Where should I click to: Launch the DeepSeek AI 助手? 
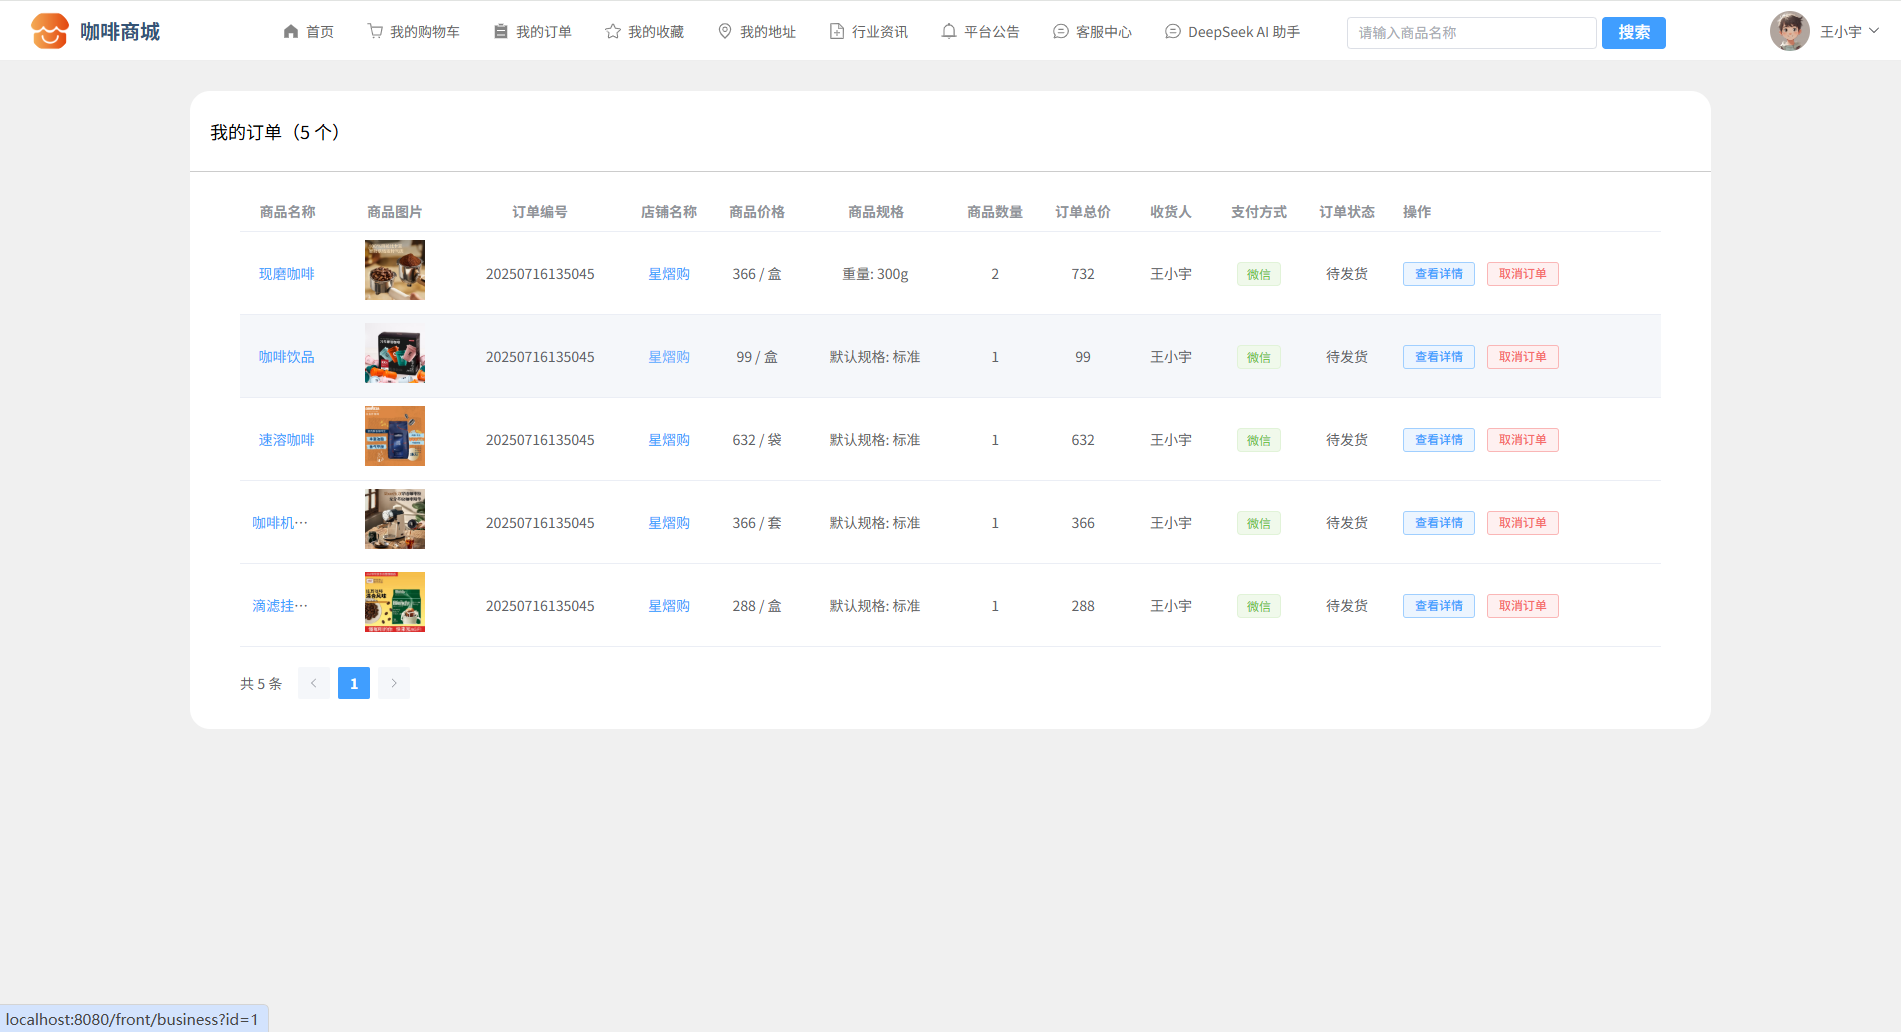coord(1232,32)
